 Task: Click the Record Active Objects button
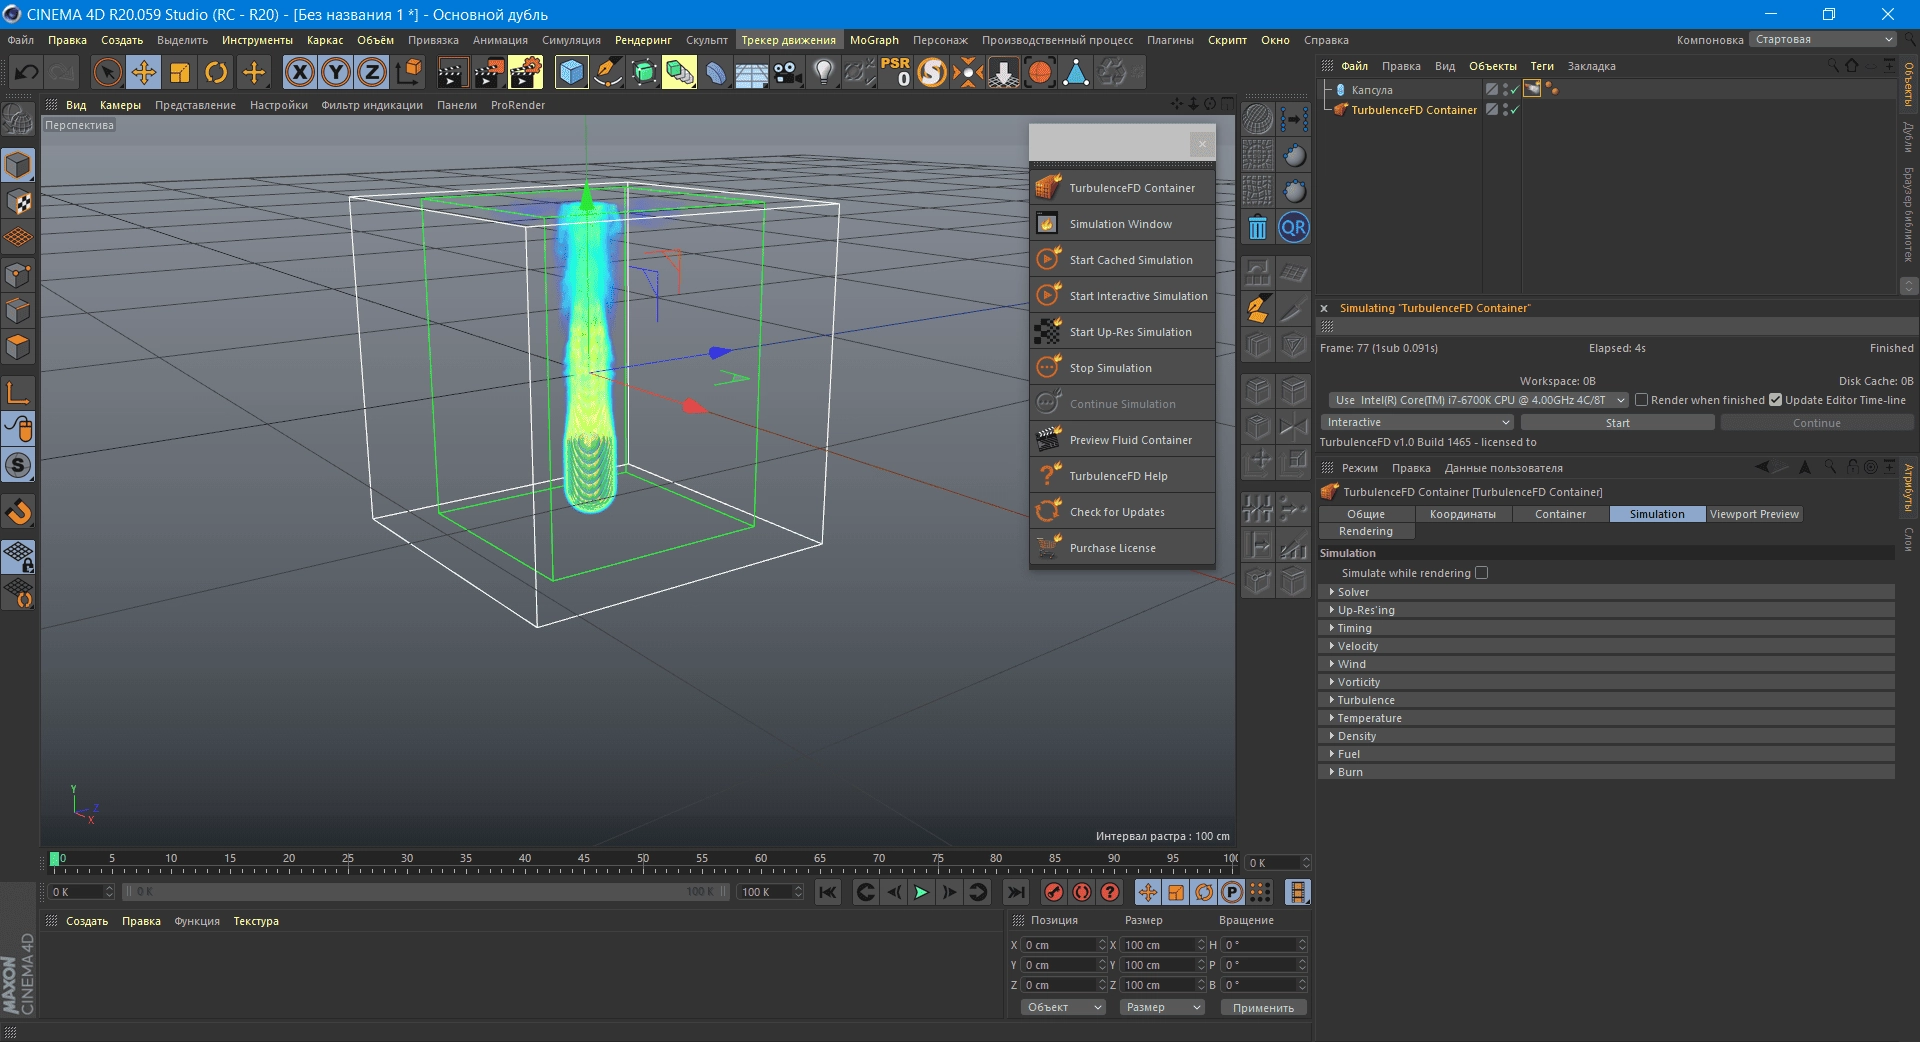click(1054, 892)
